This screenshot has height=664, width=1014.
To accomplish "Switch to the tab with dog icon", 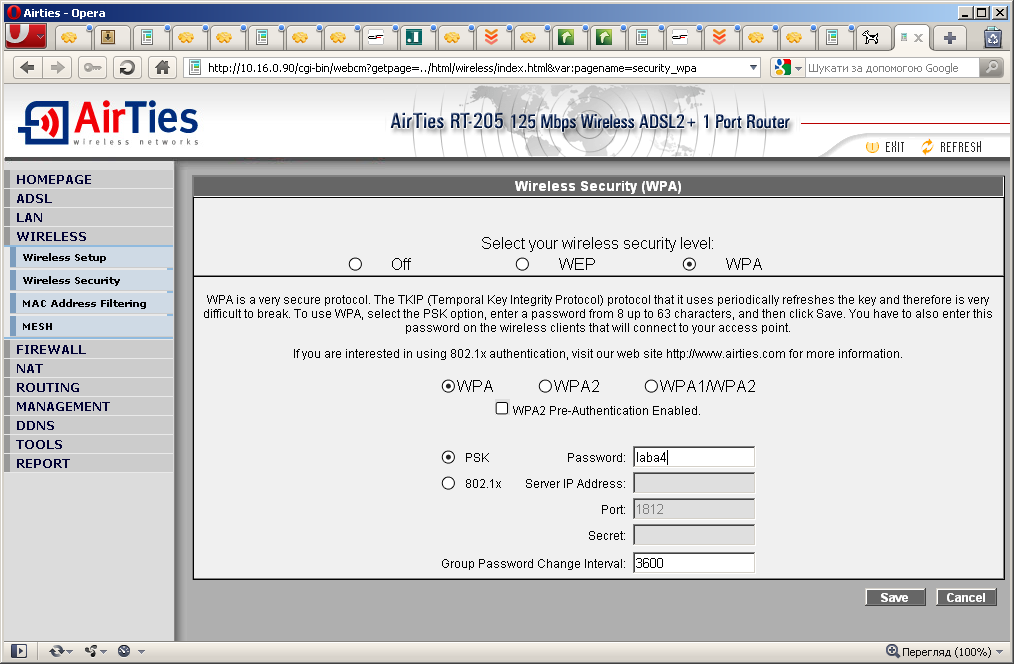I will pyautogui.click(x=870, y=37).
